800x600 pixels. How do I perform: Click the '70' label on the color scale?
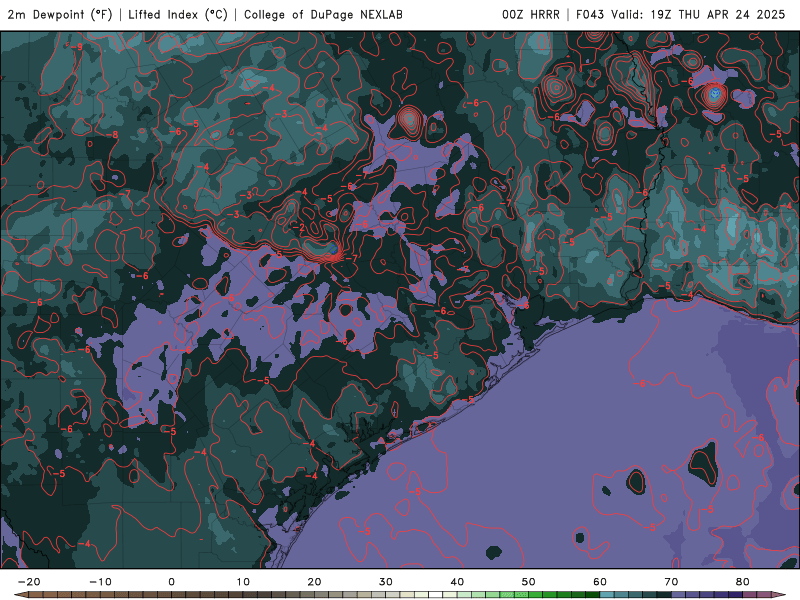[x=671, y=582]
